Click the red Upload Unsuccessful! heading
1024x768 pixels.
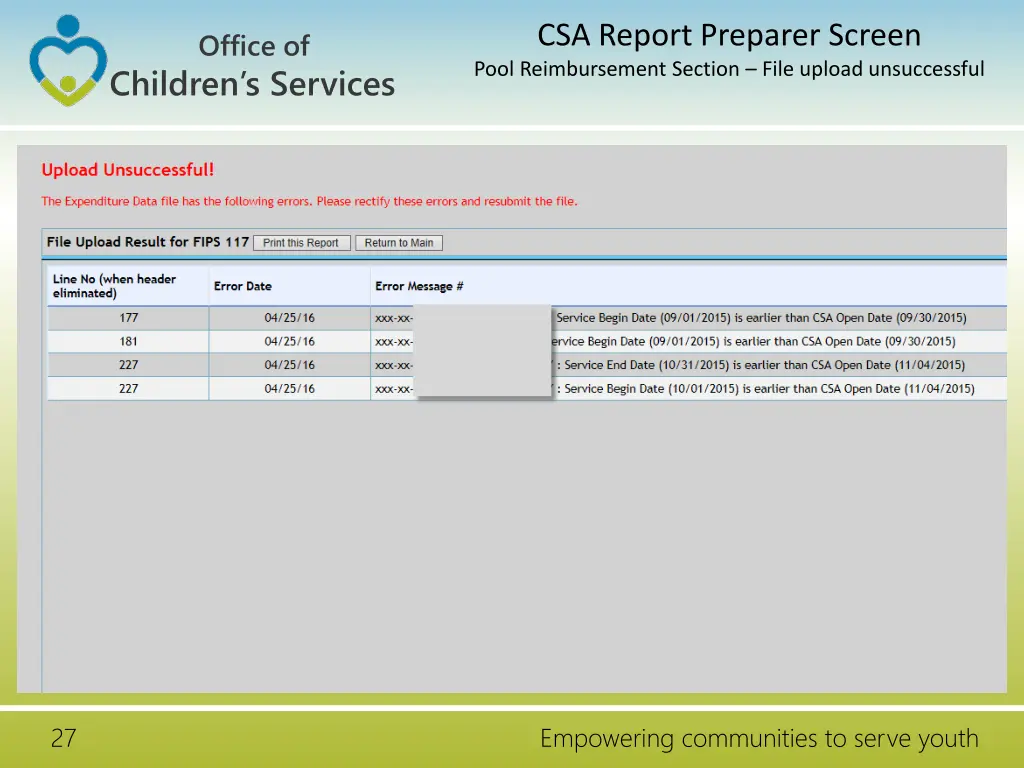pyautogui.click(x=128, y=170)
